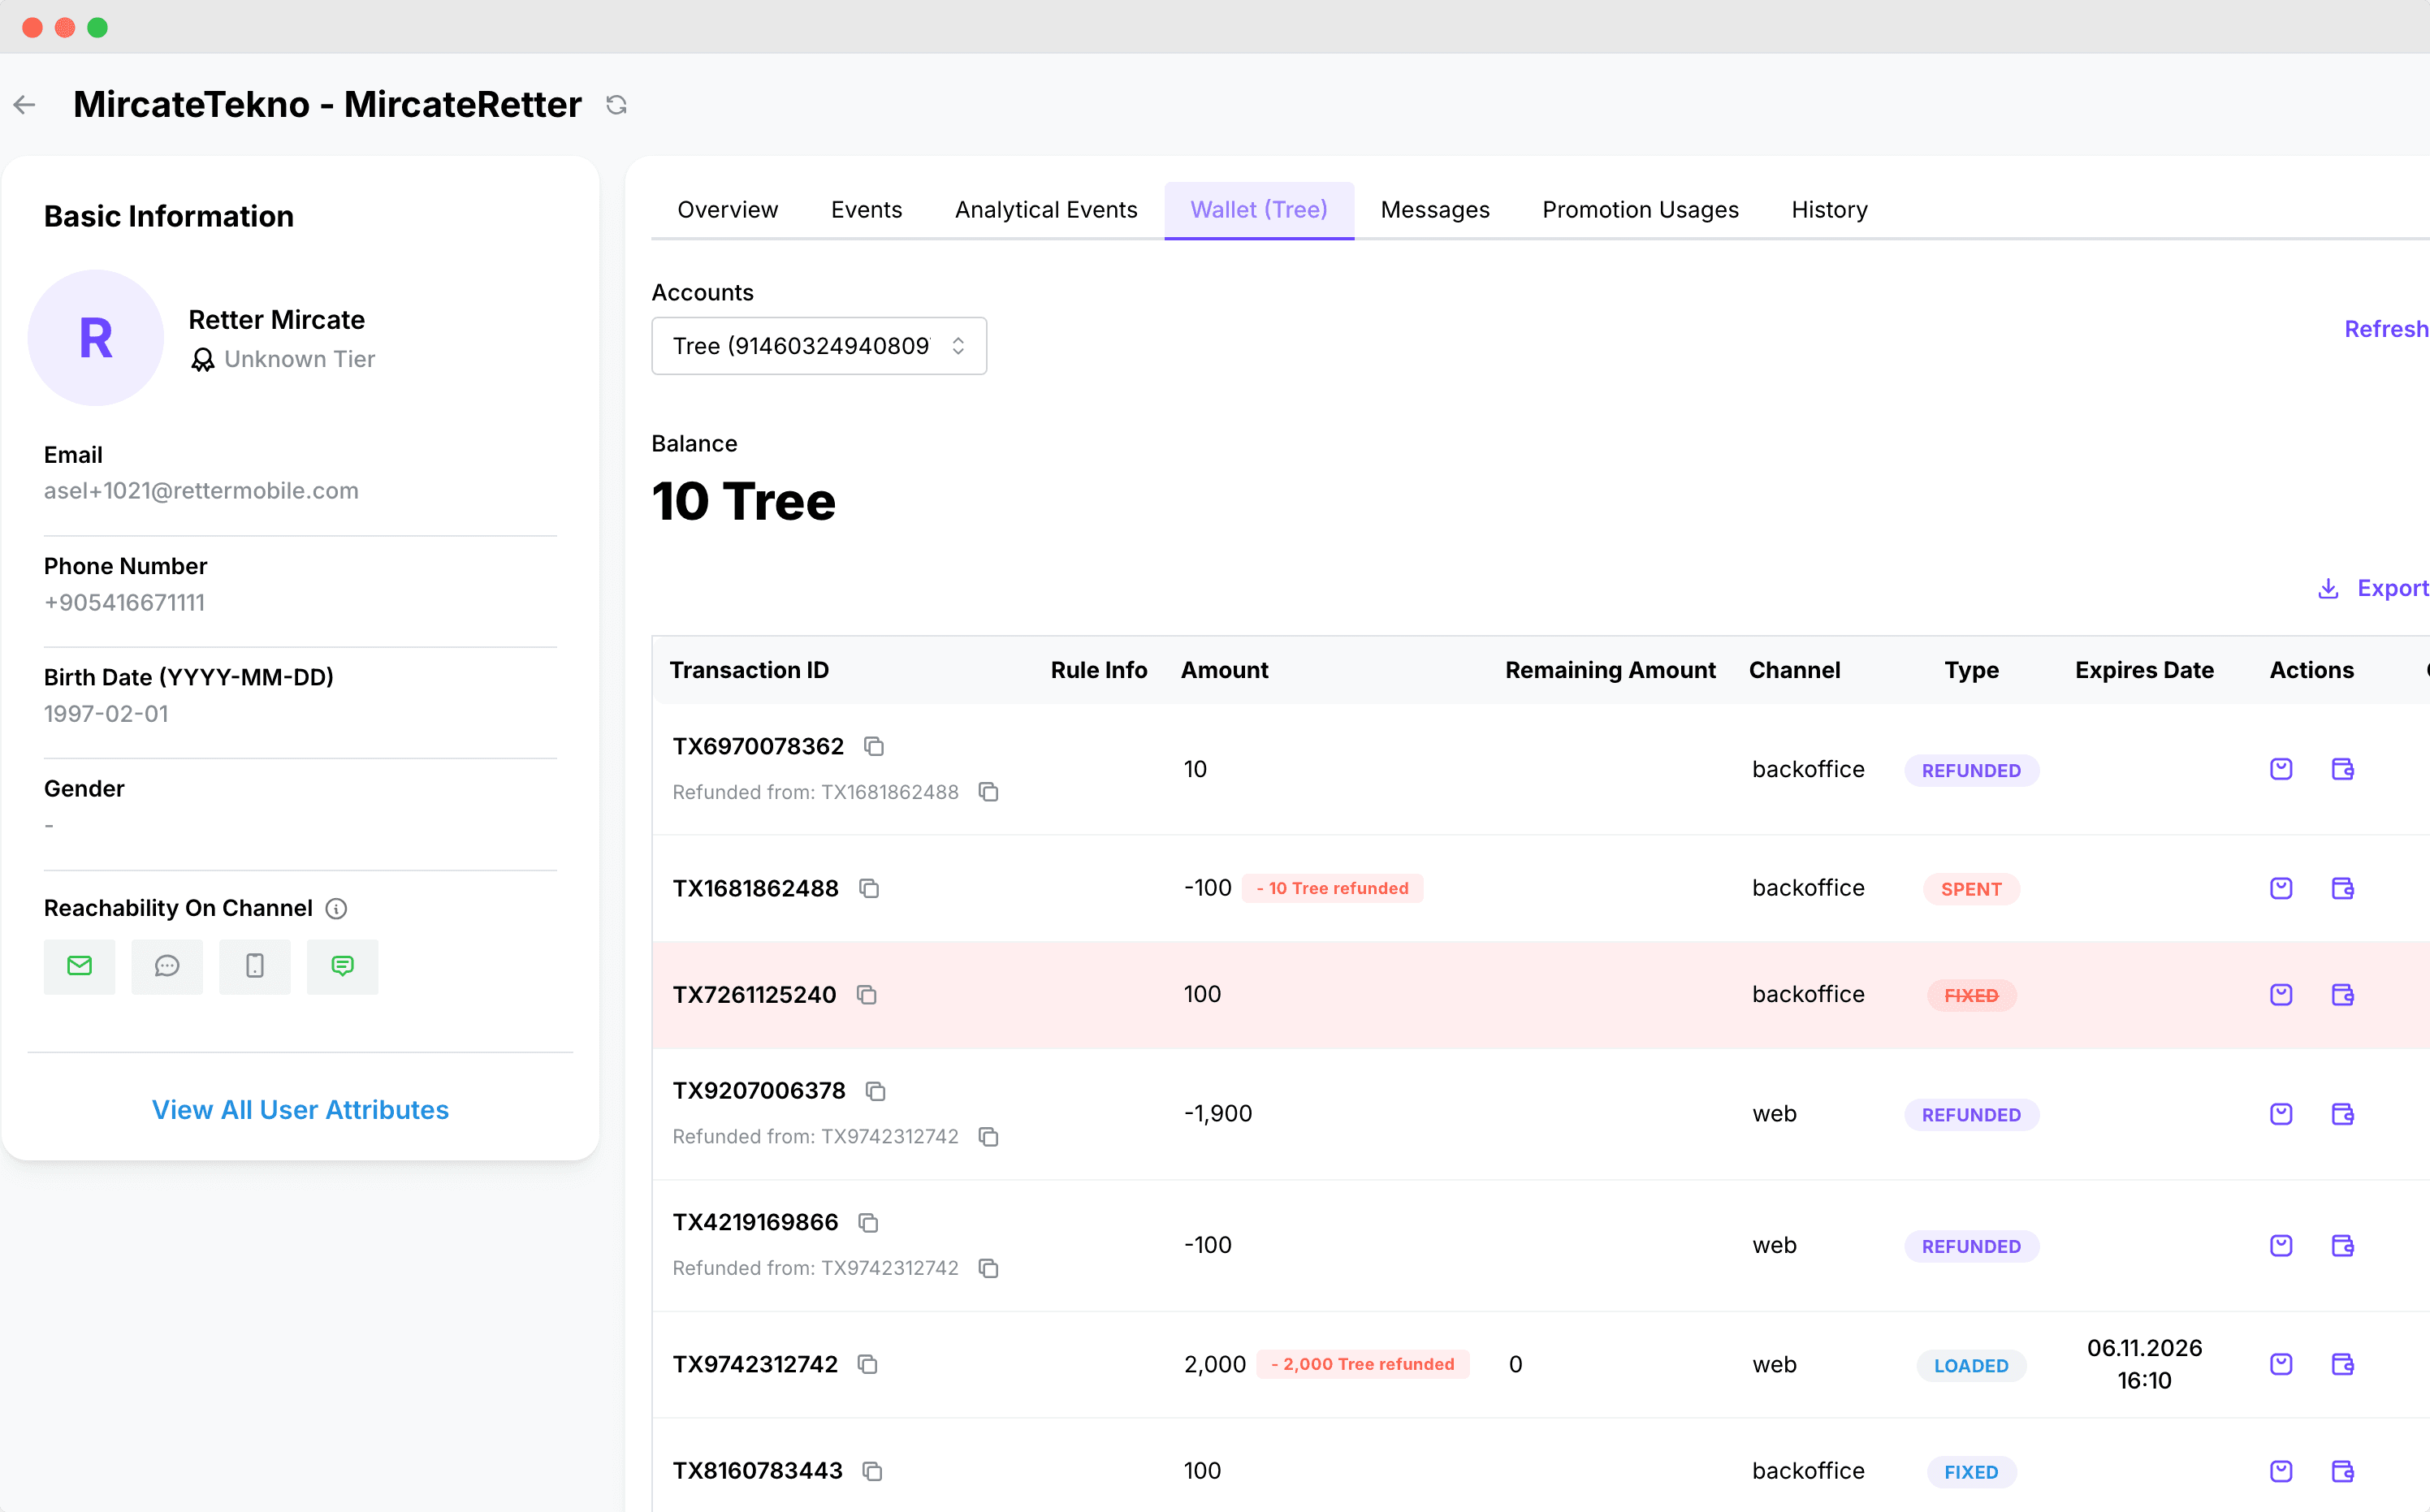The image size is (2430, 1512).
Task: Click first action icon in TX9742312742 row
Action: coord(2280,1364)
